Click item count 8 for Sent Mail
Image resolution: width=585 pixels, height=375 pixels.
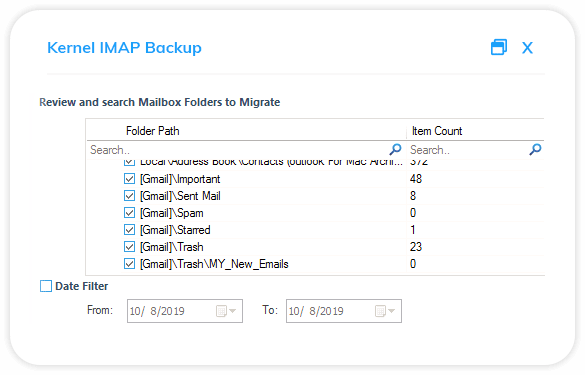click(413, 196)
